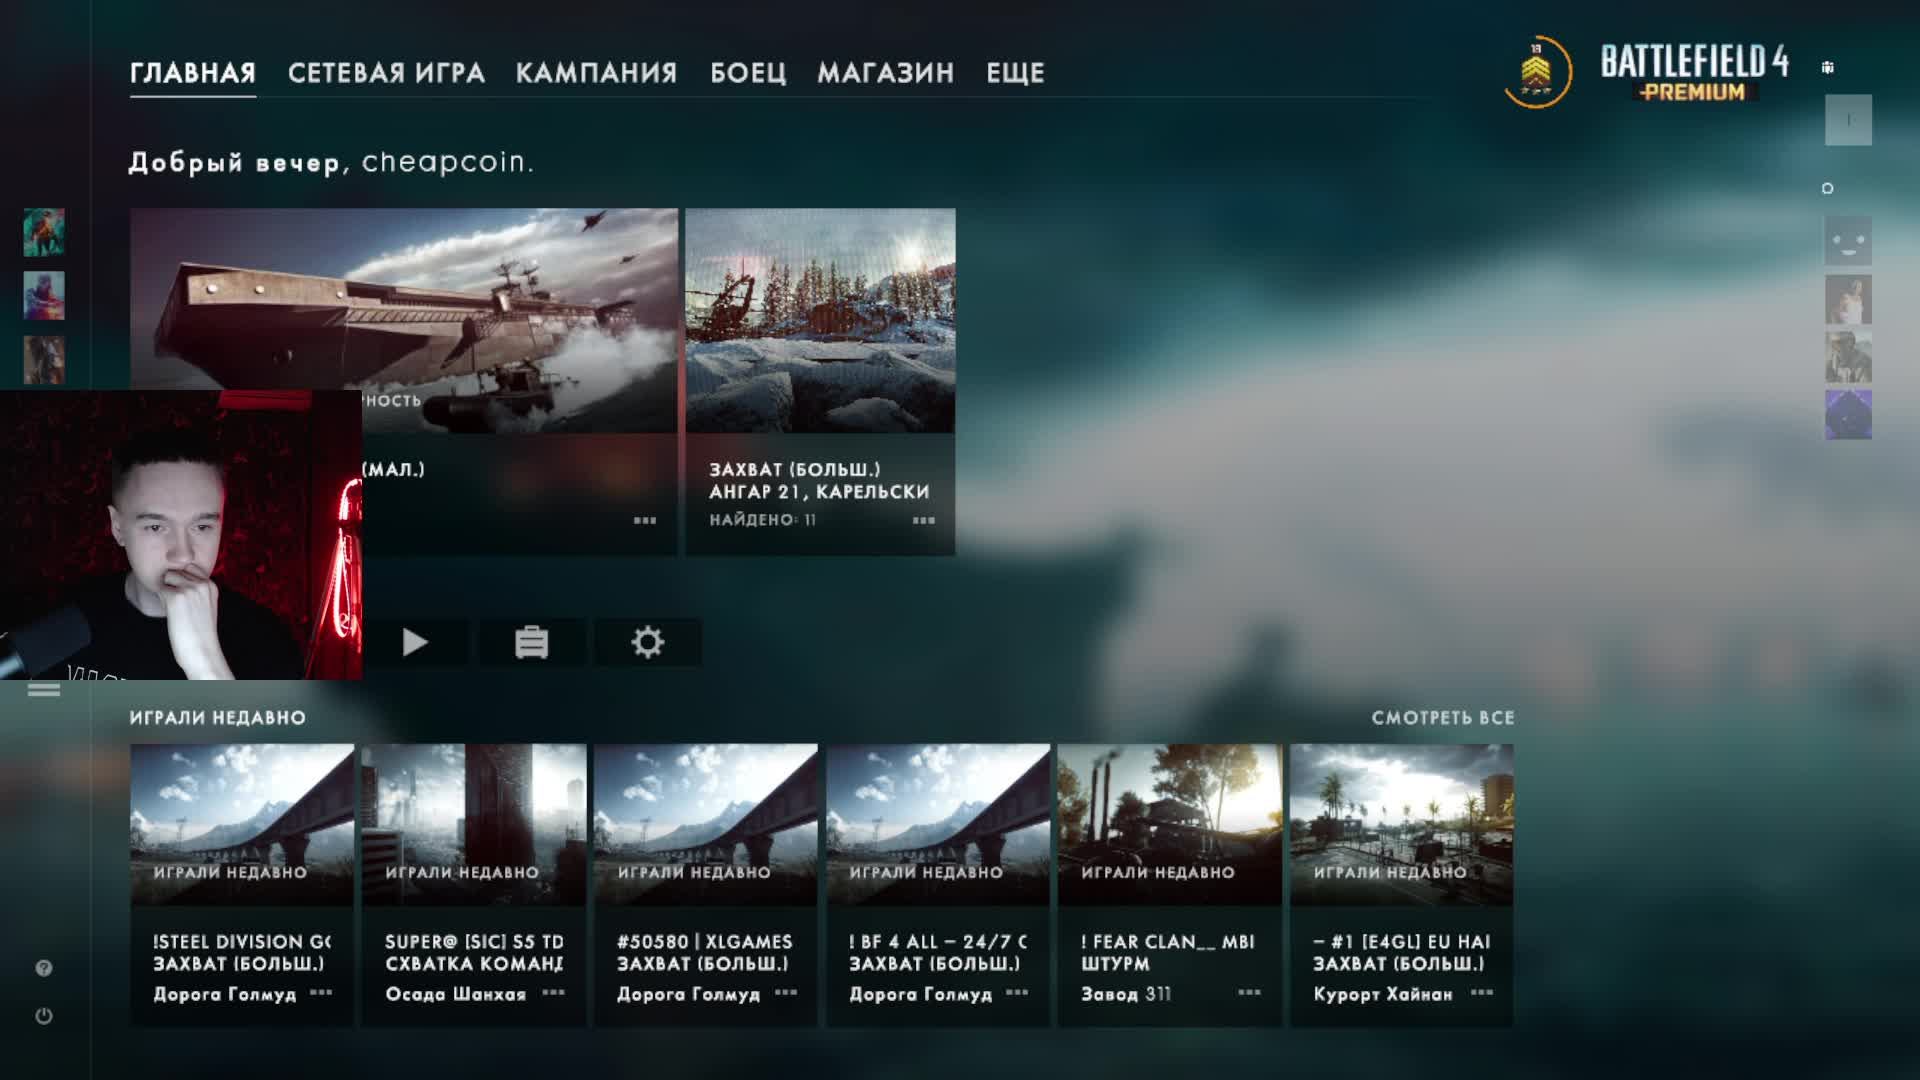
Task: Open the loadout briefcase icon
Action: point(531,642)
